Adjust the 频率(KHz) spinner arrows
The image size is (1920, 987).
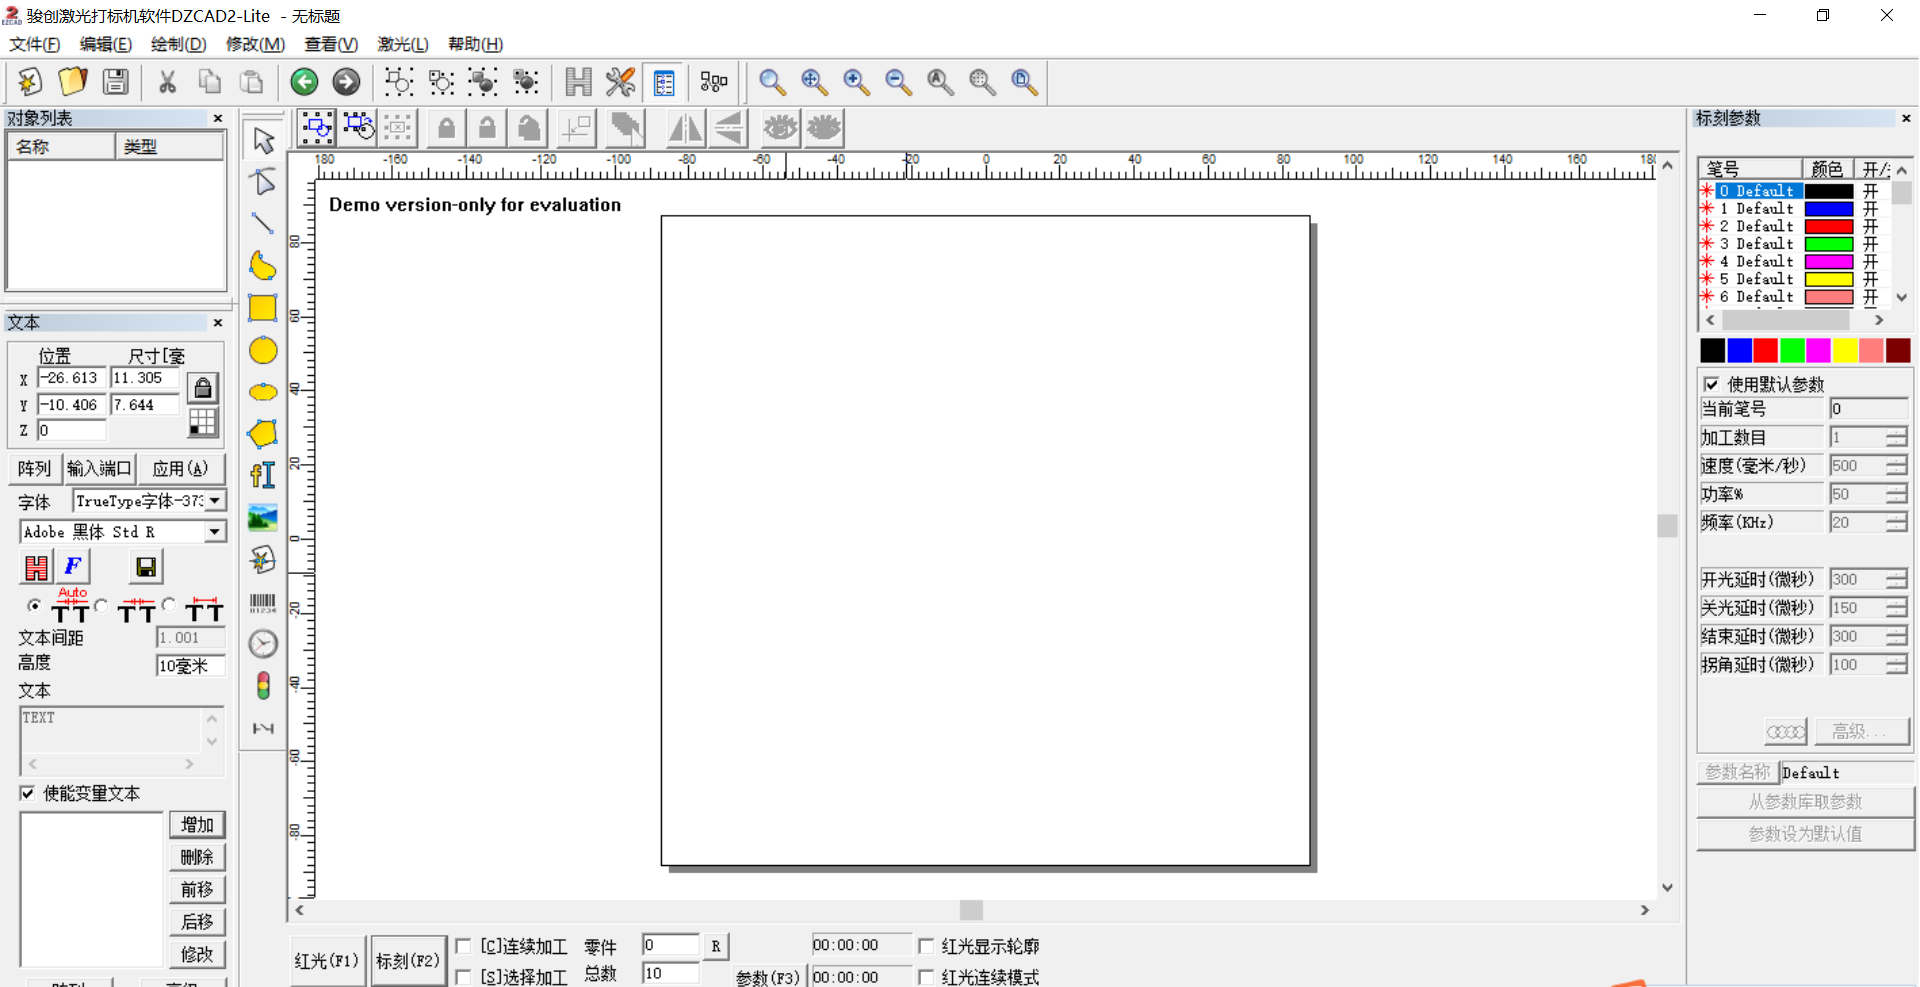click(x=1896, y=522)
